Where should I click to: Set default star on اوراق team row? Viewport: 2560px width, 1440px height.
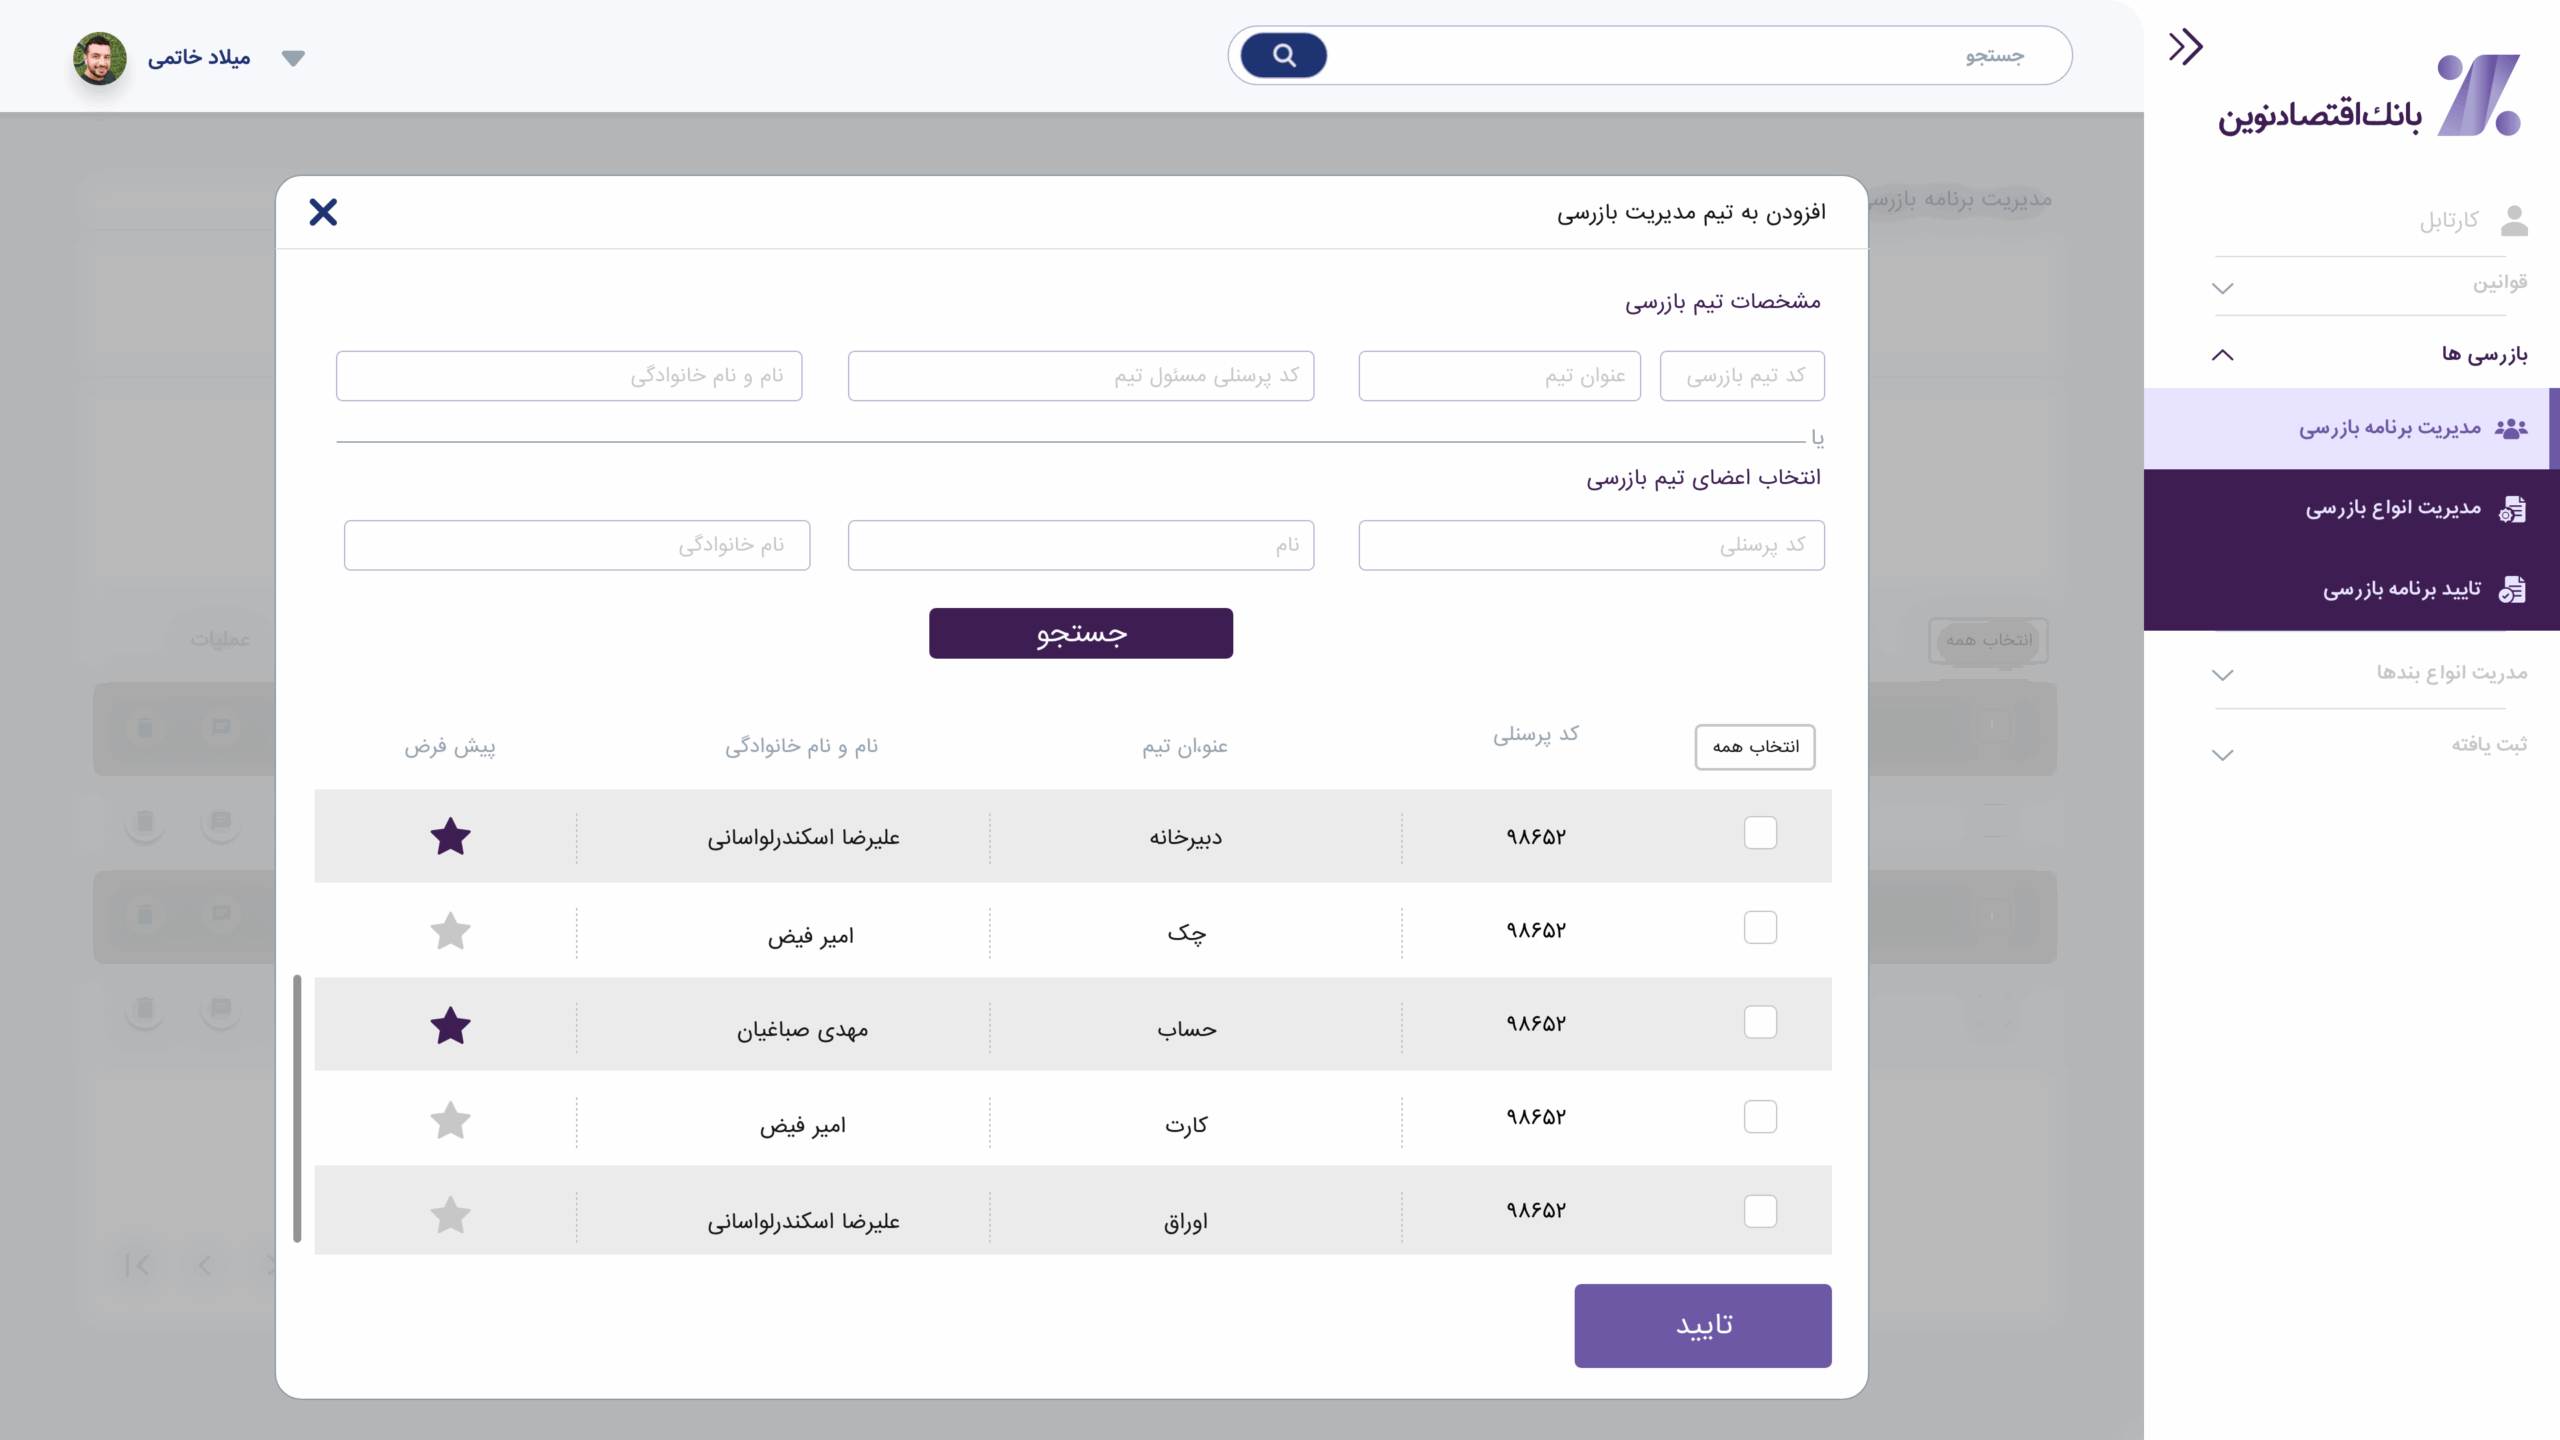(x=450, y=1215)
